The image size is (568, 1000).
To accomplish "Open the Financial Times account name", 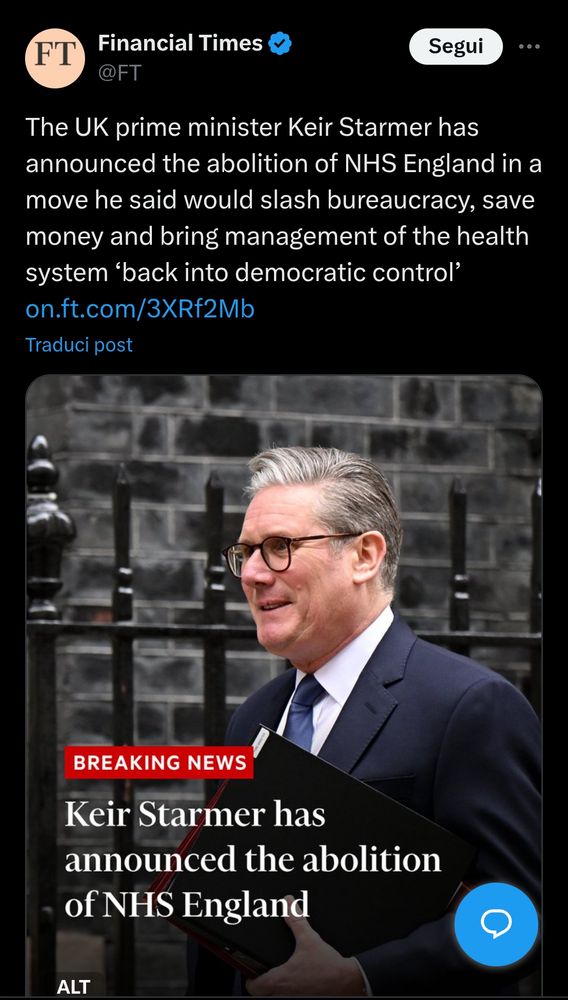I will (180, 43).
